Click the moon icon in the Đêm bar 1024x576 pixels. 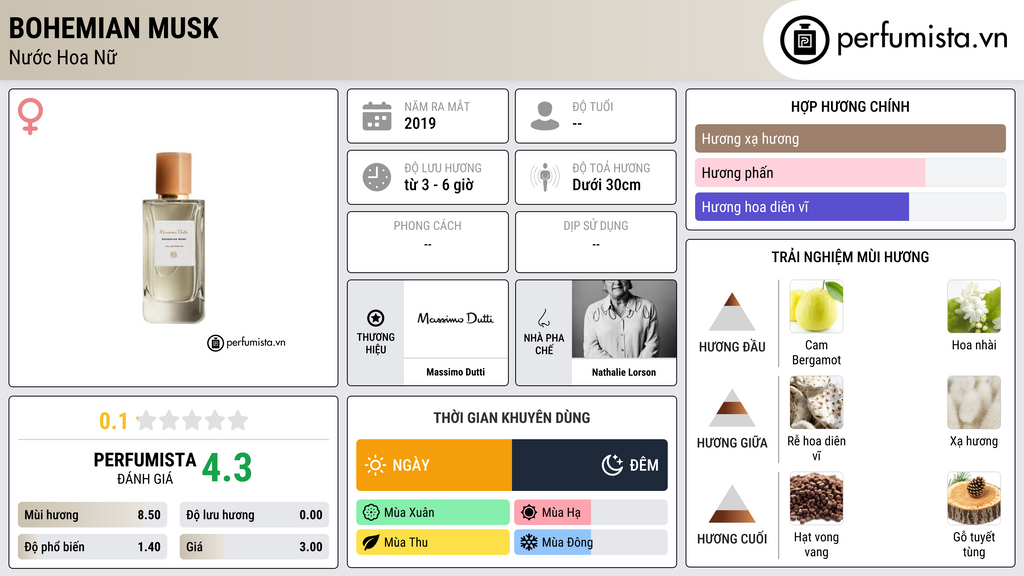click(x=612, y=465)
